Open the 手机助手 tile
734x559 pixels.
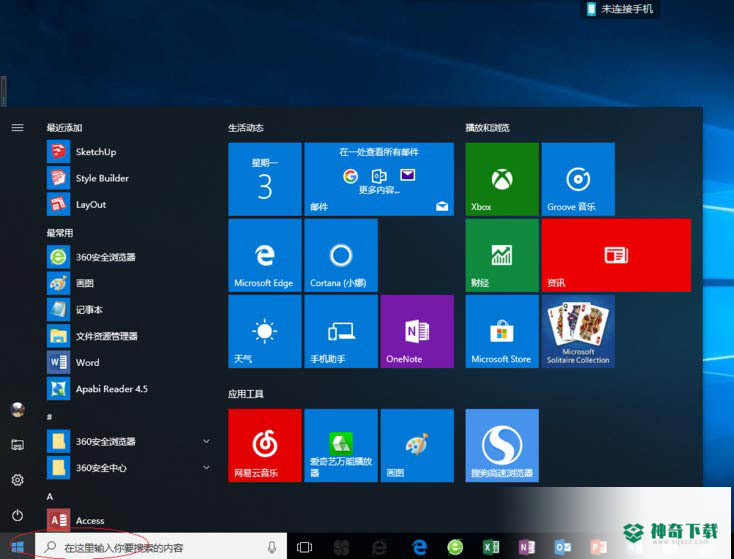pos(341,331)
